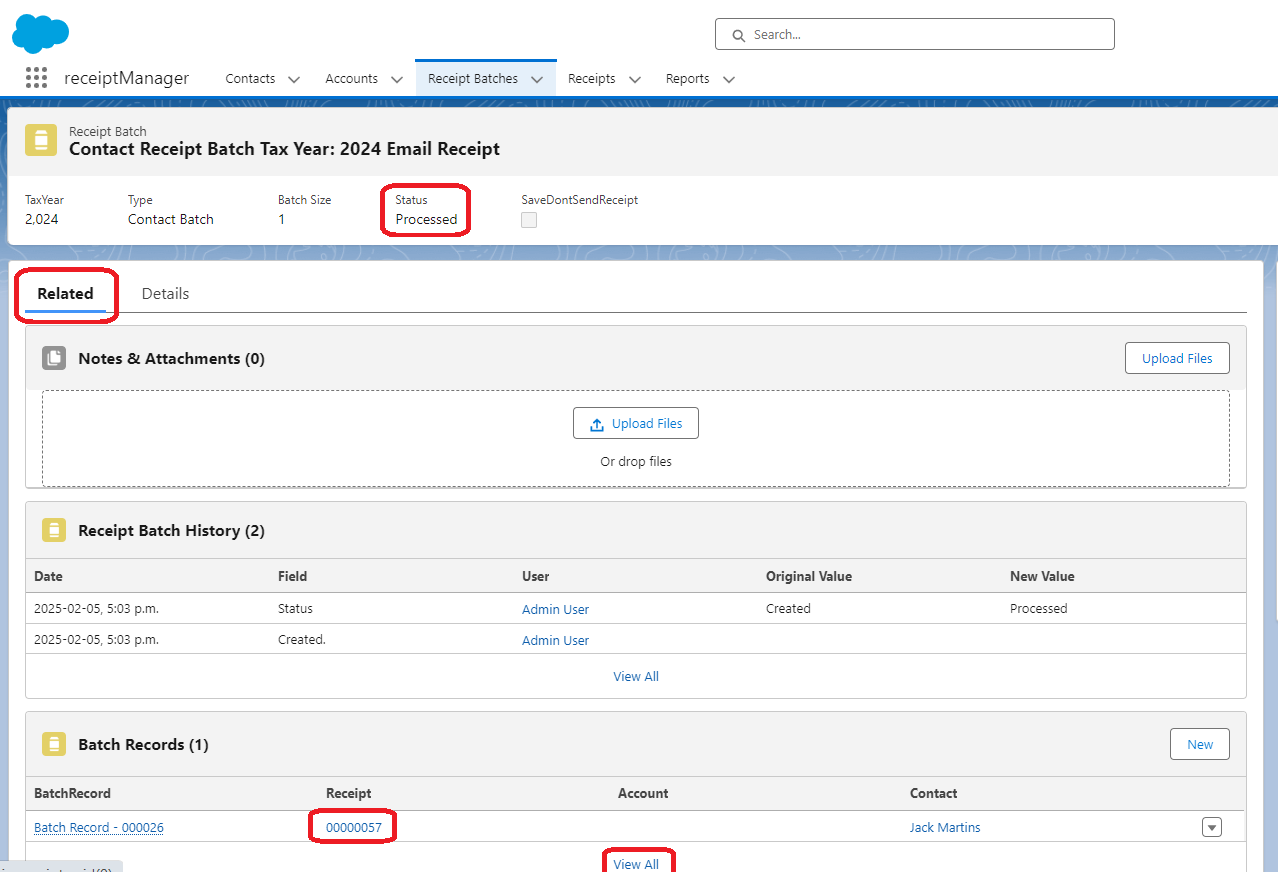The width and height of the screenshot is (1278, 872).
Task: Expand the Reports tab dropdown arrow
Action: 728,79
